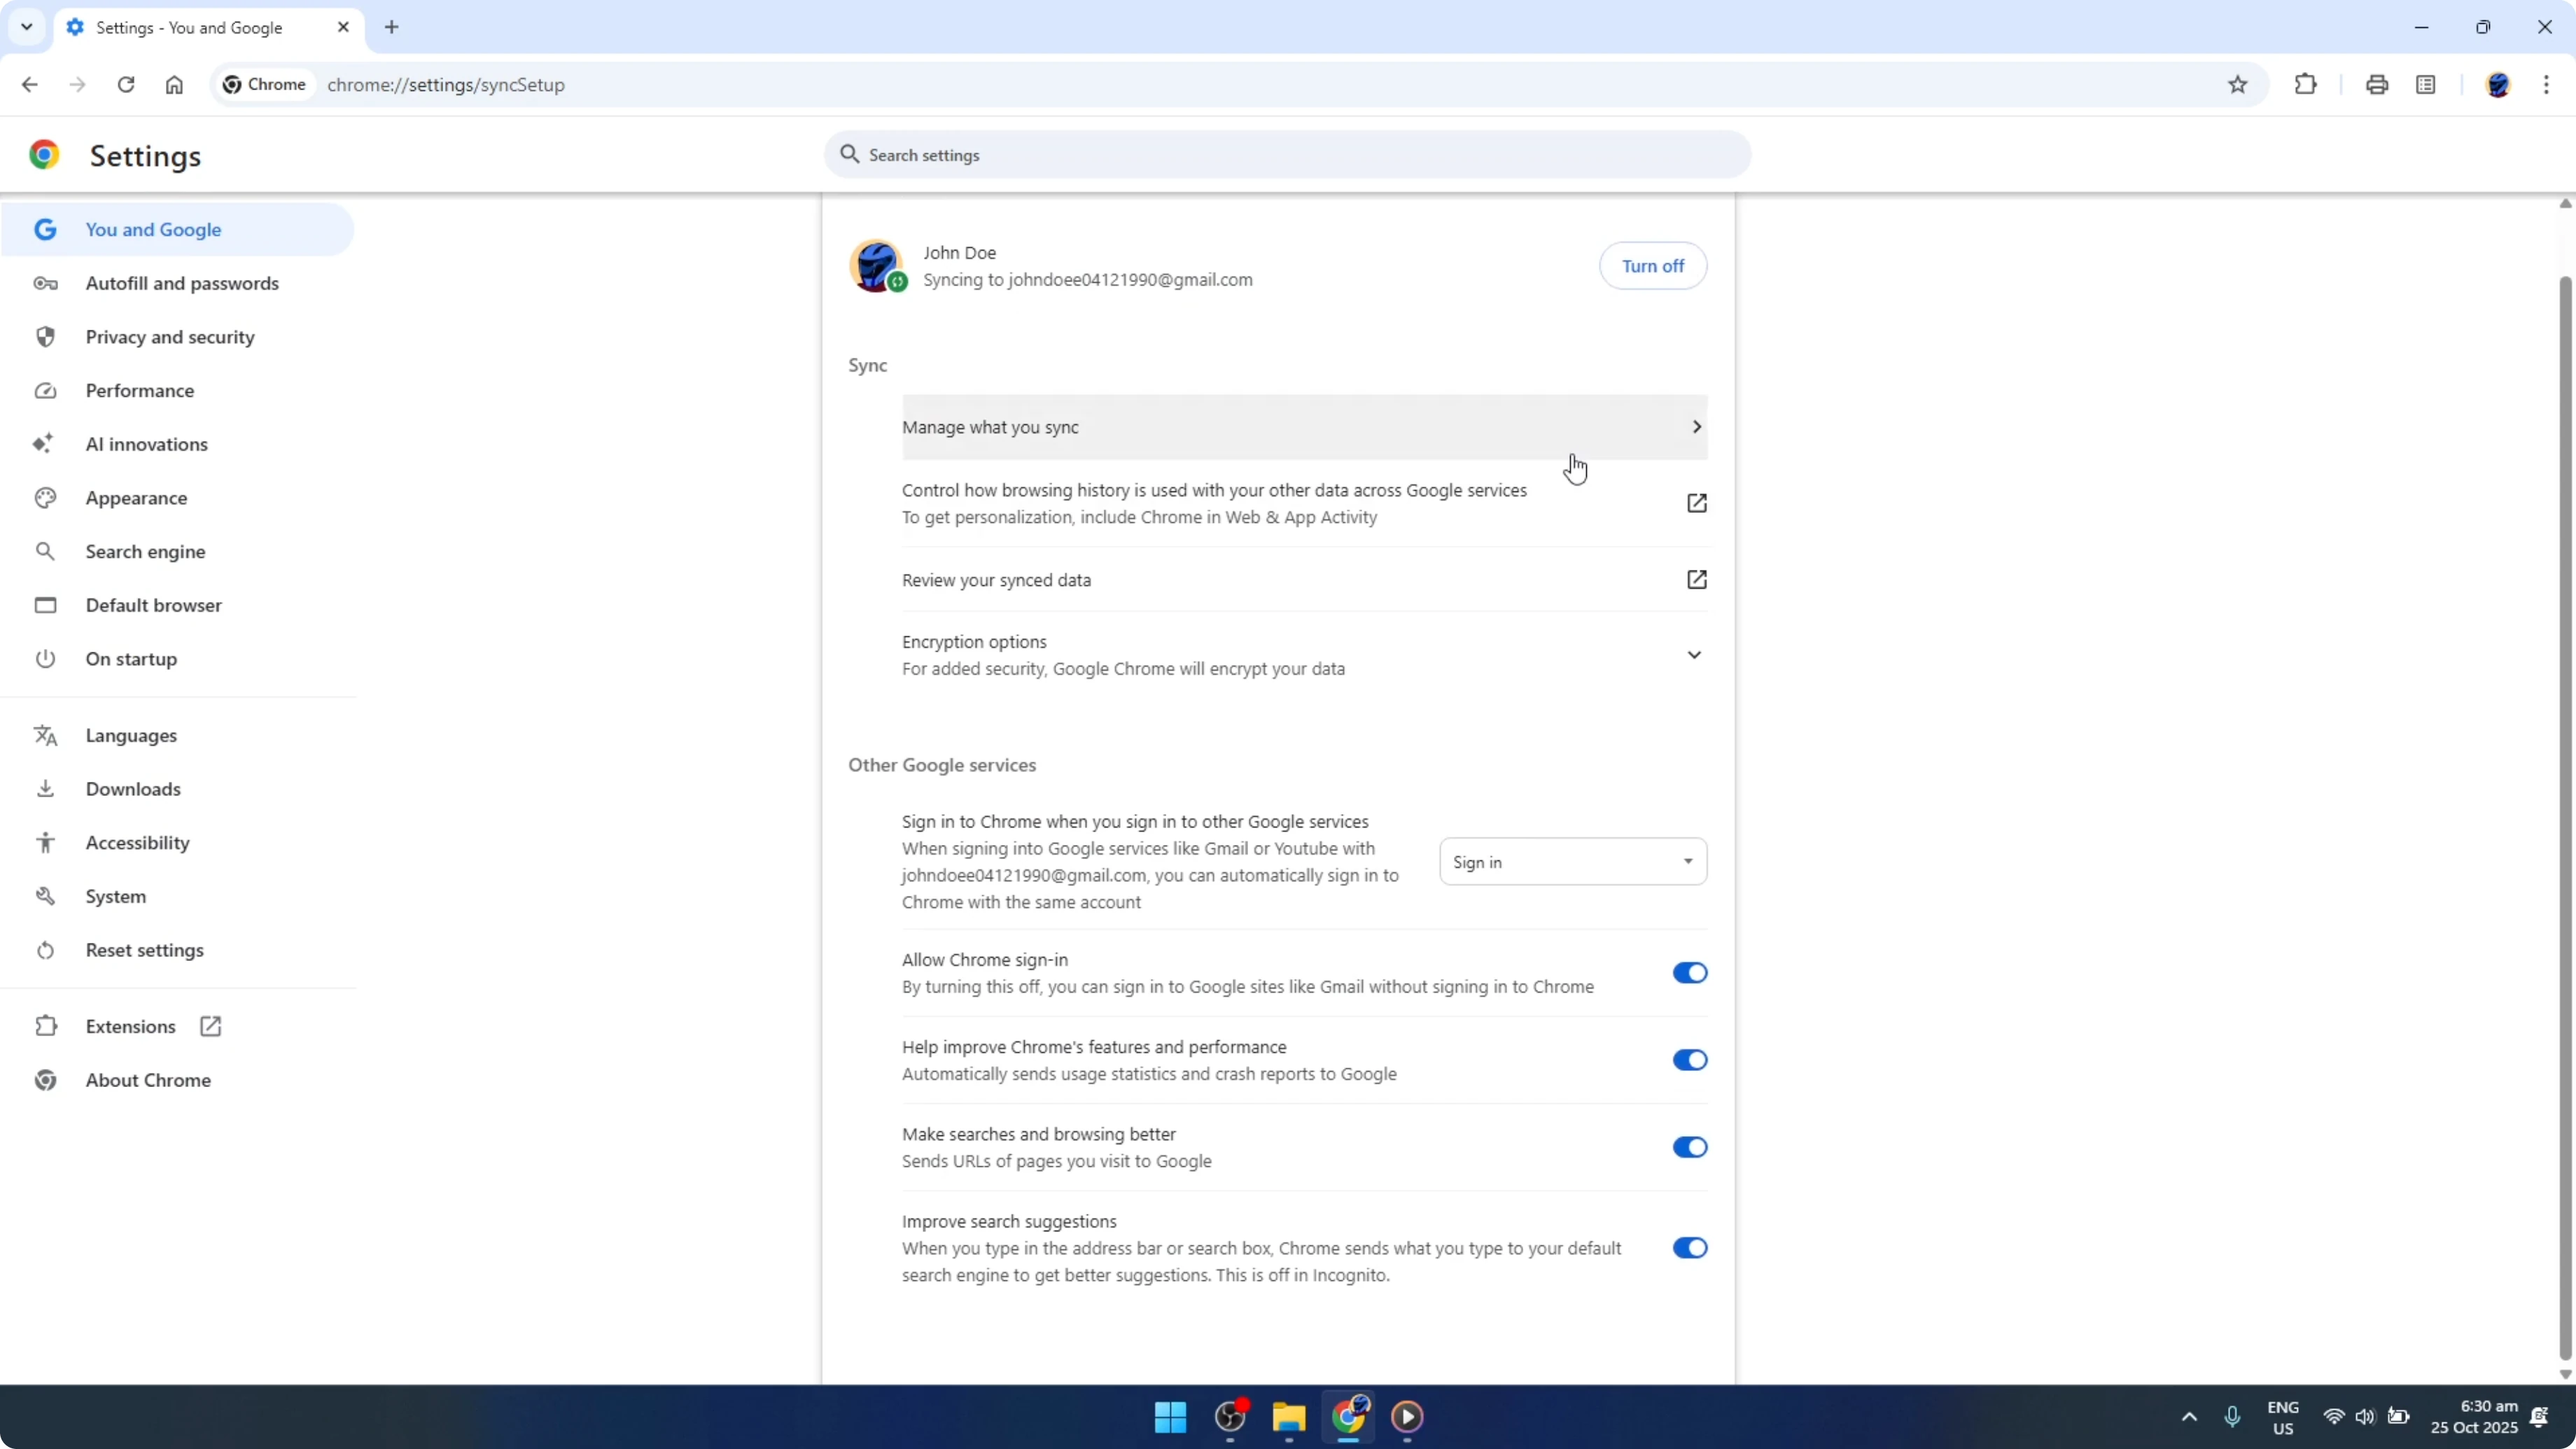
Task: Expand Encryption options
Action: coord(1695,654)
